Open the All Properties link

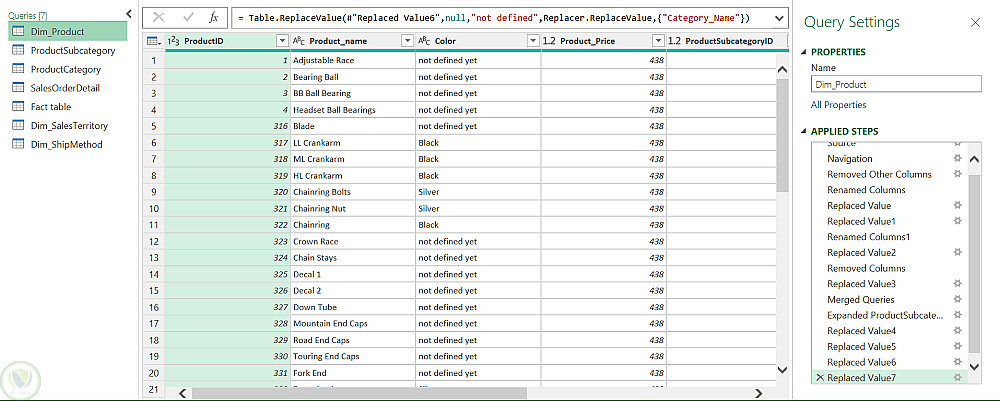coord(839,105)
